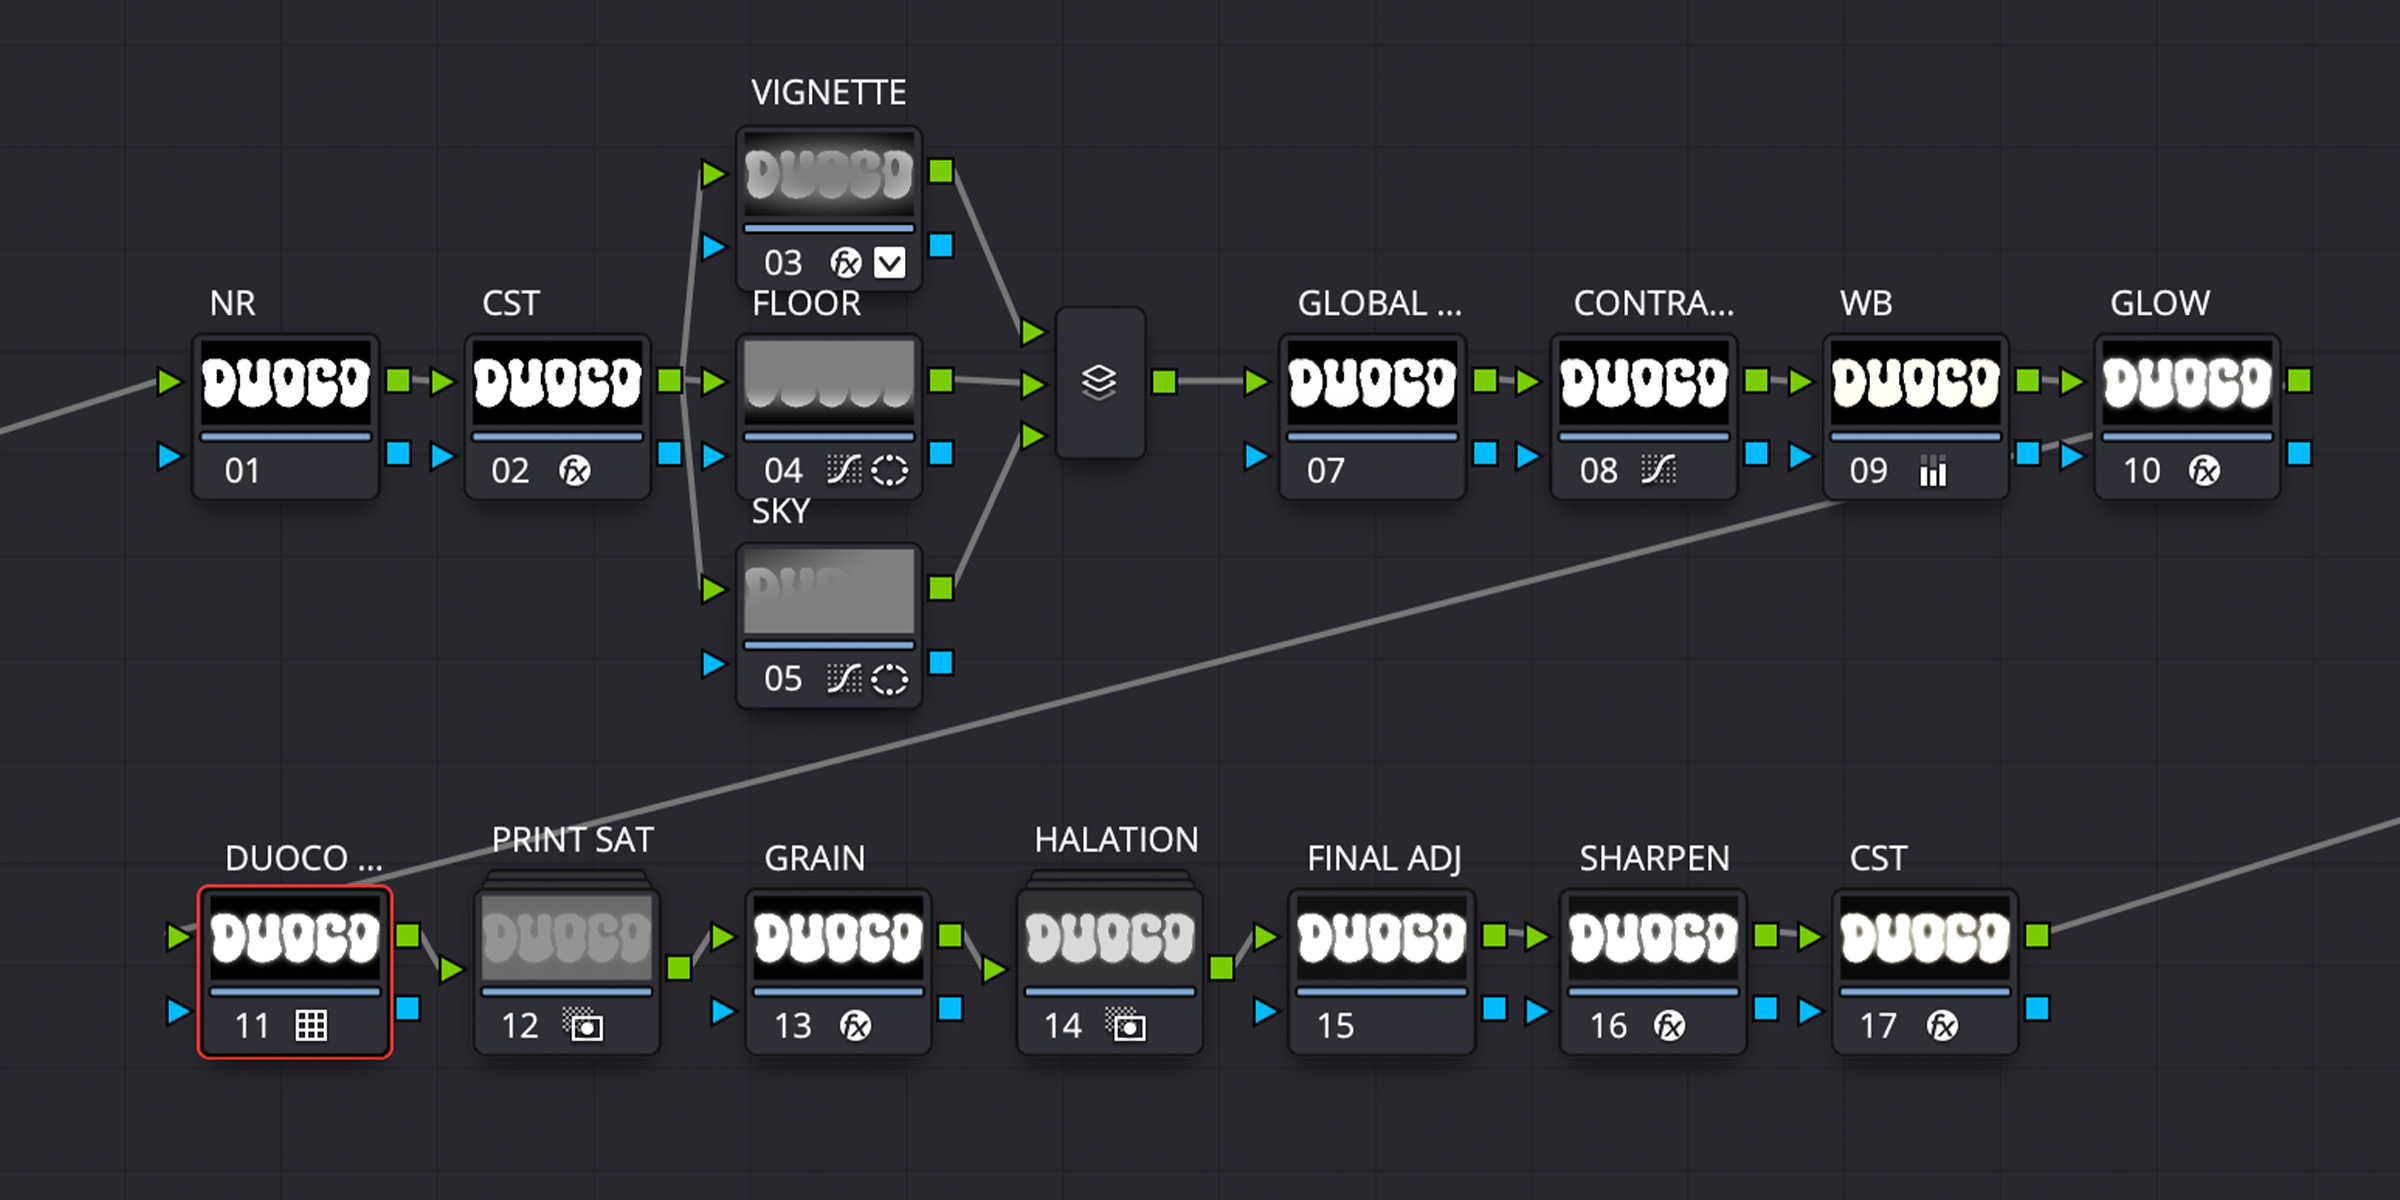Click the SHARPEN node label
Viewport: 2400px width, 1200px height.
pos(1654,859)
